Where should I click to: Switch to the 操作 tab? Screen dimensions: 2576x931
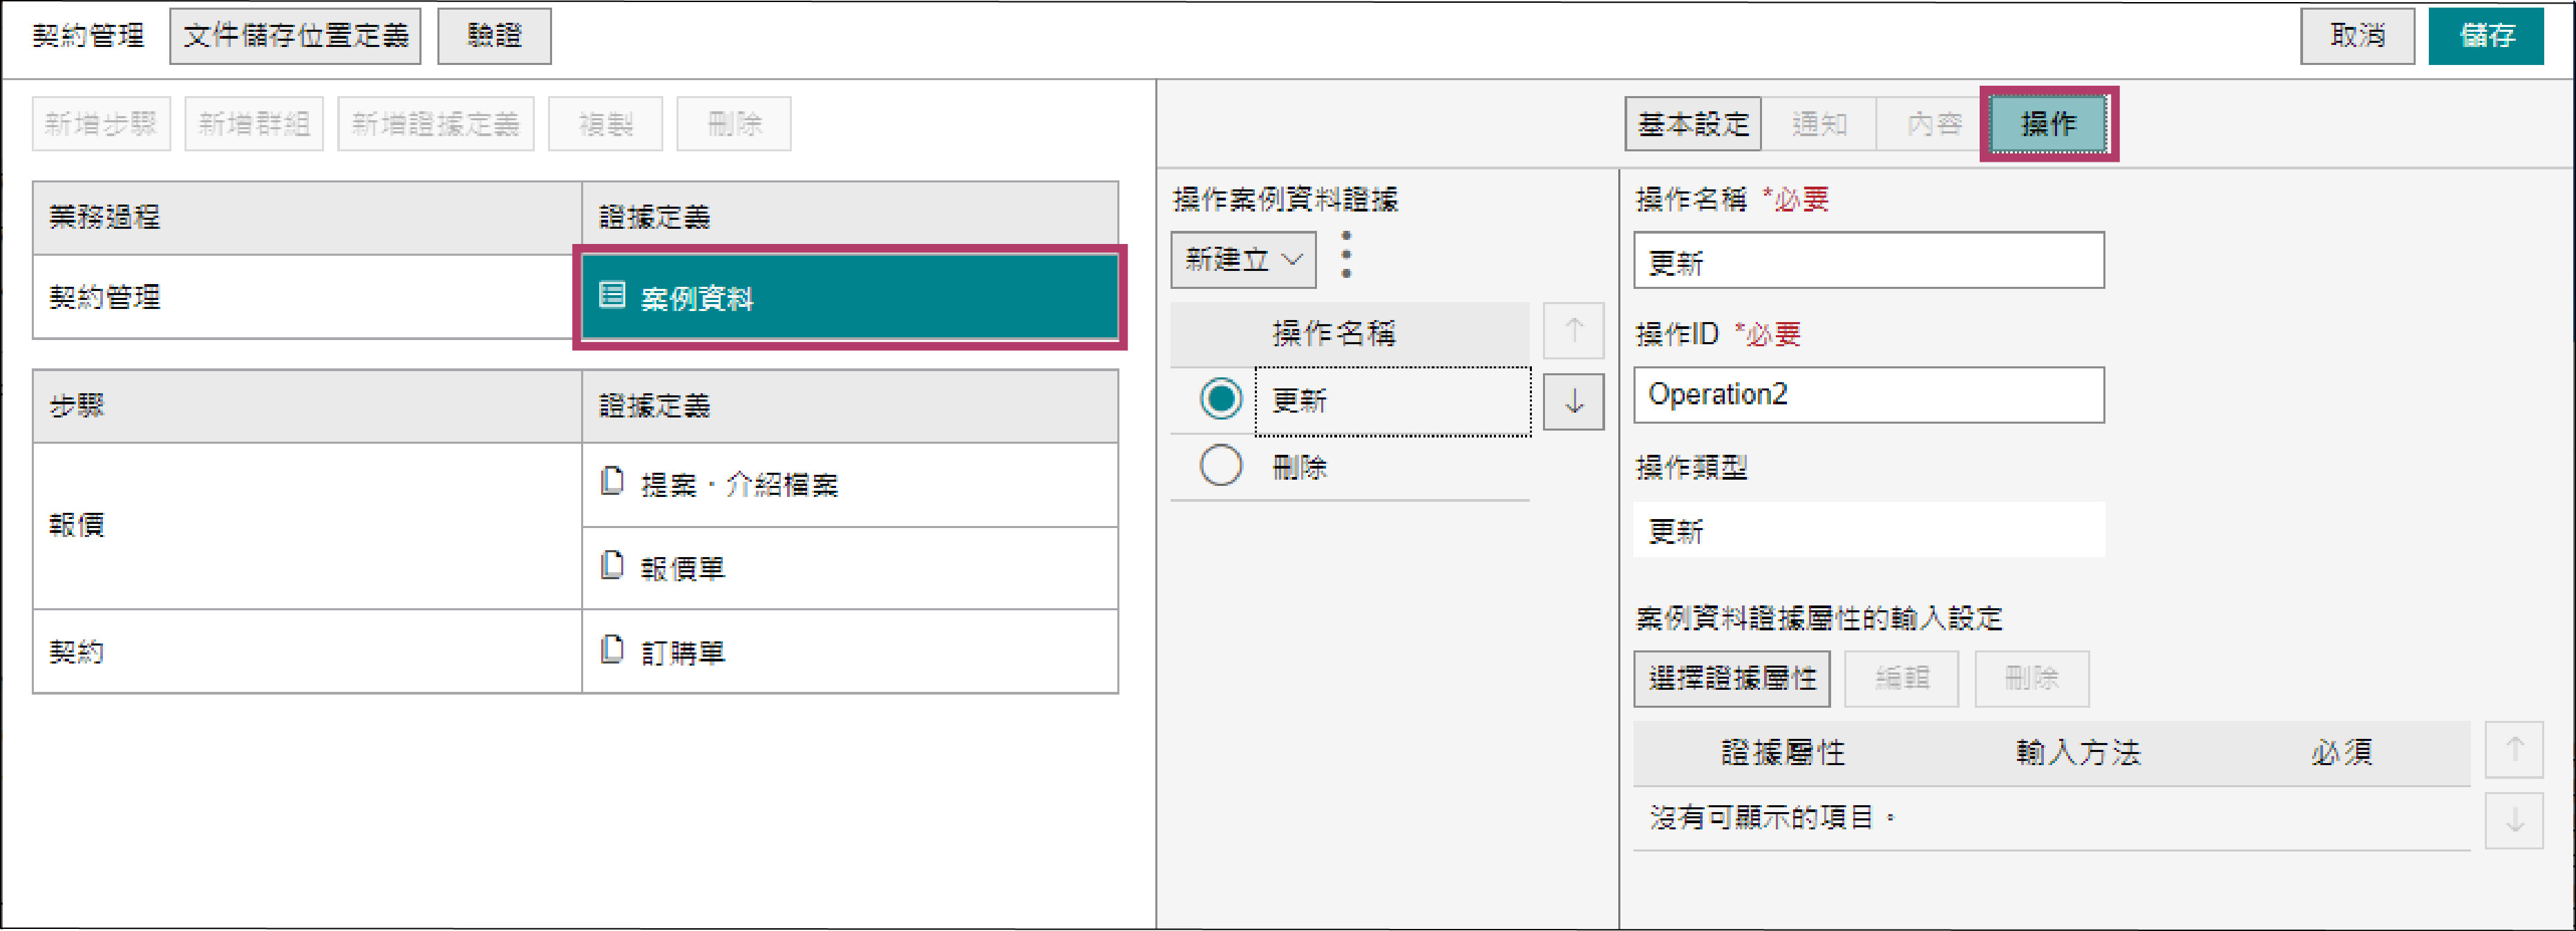click(x=2048, y=124)
